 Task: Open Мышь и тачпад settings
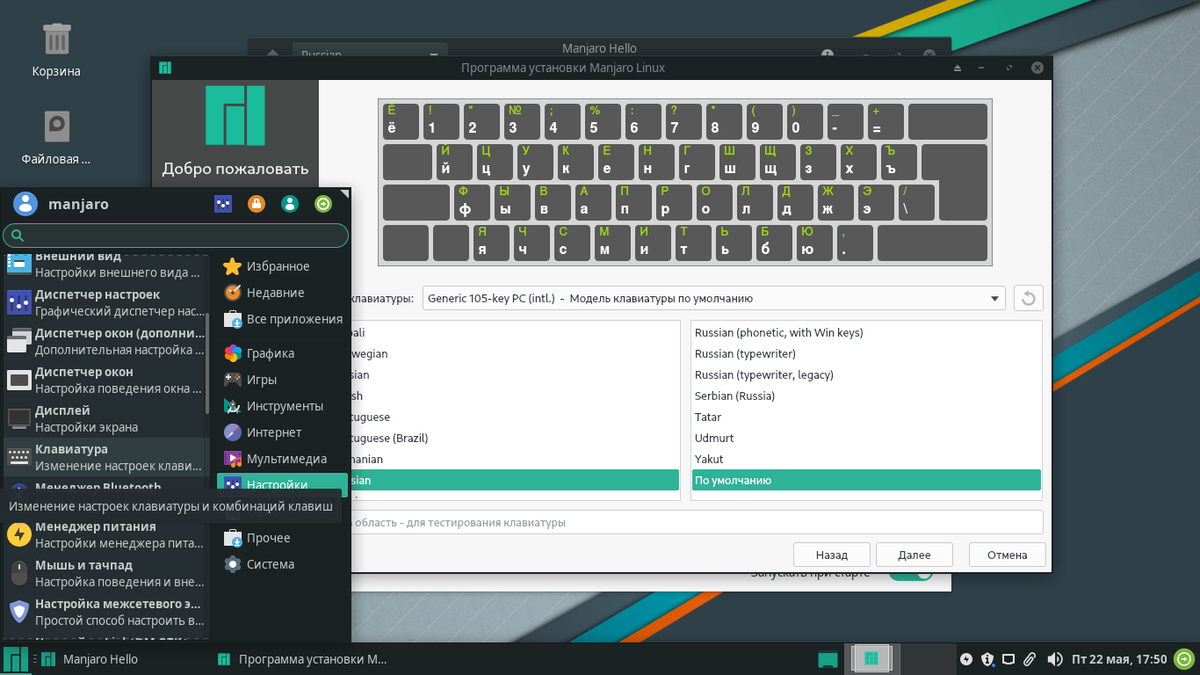[104, 573]
